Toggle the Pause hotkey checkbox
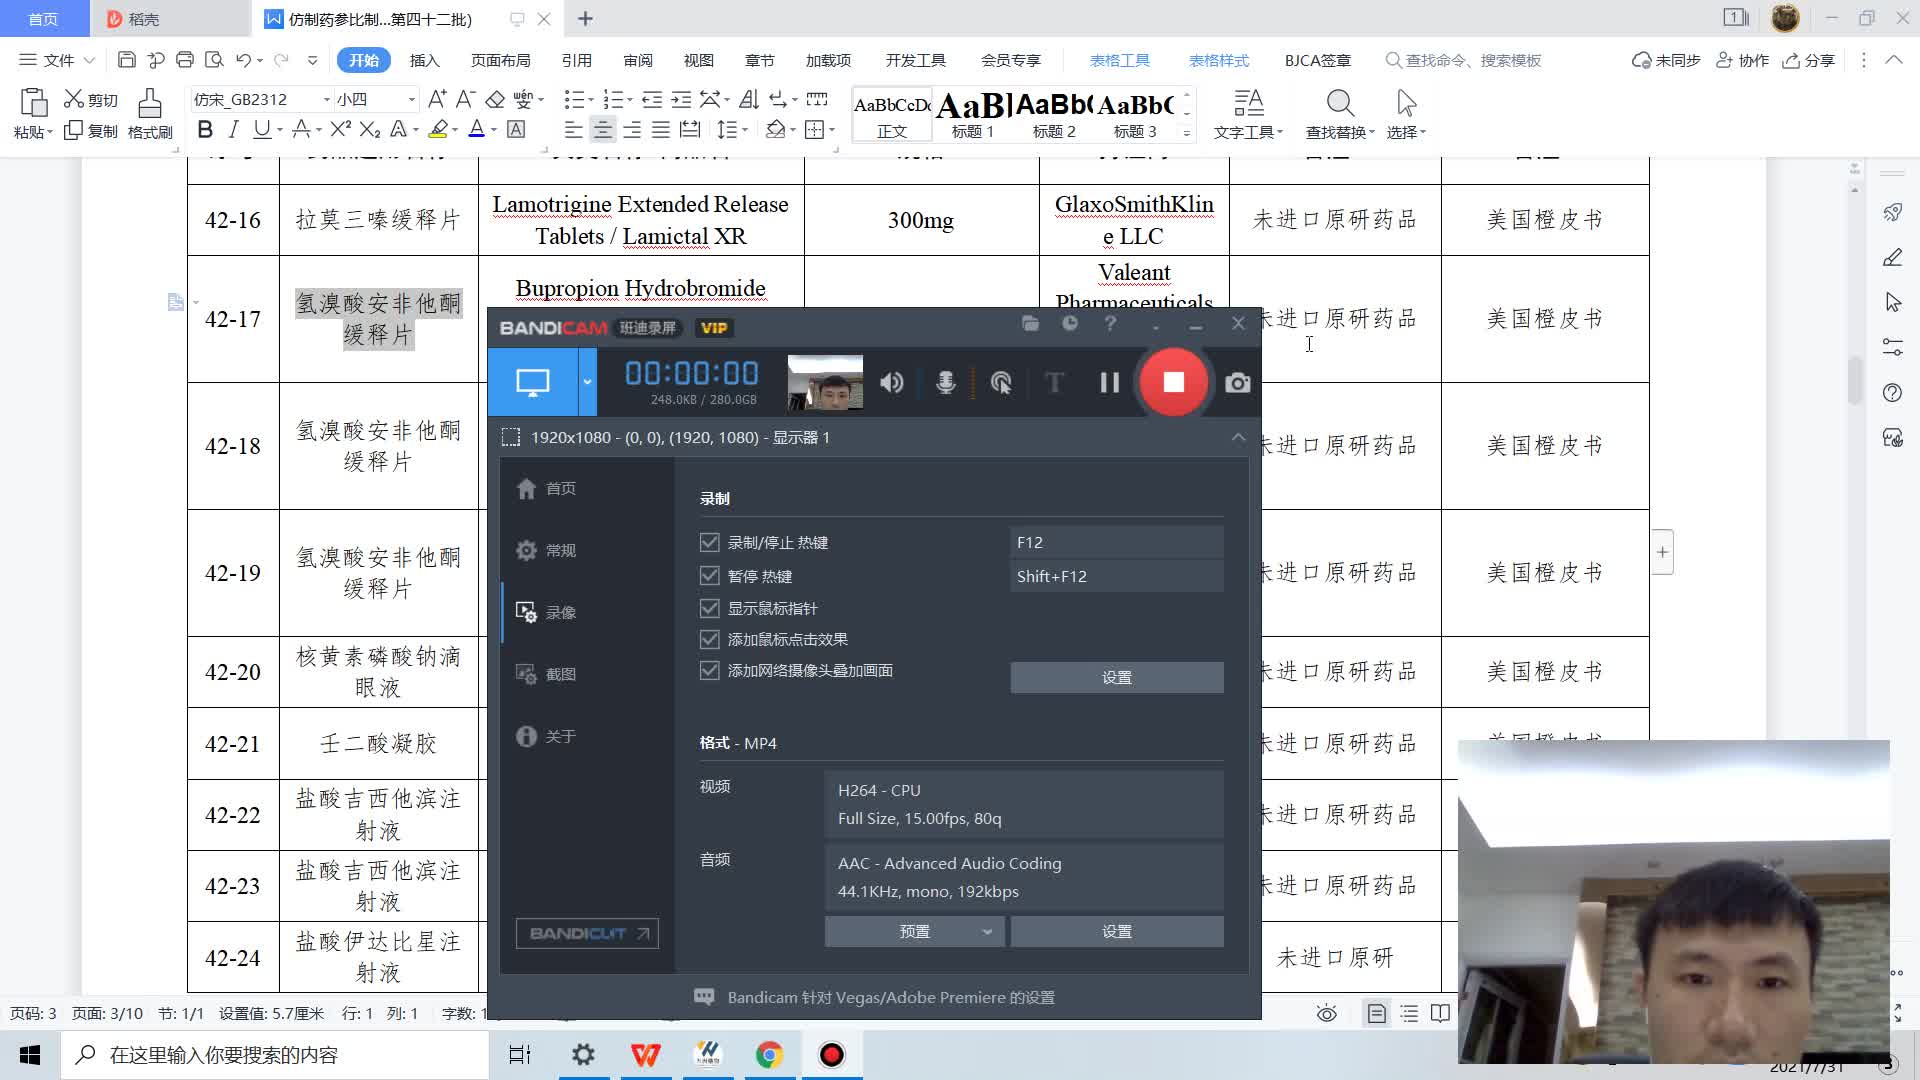Image resolution: width=1920 pixels, height=1080 pixels. [x=710, y=576]
